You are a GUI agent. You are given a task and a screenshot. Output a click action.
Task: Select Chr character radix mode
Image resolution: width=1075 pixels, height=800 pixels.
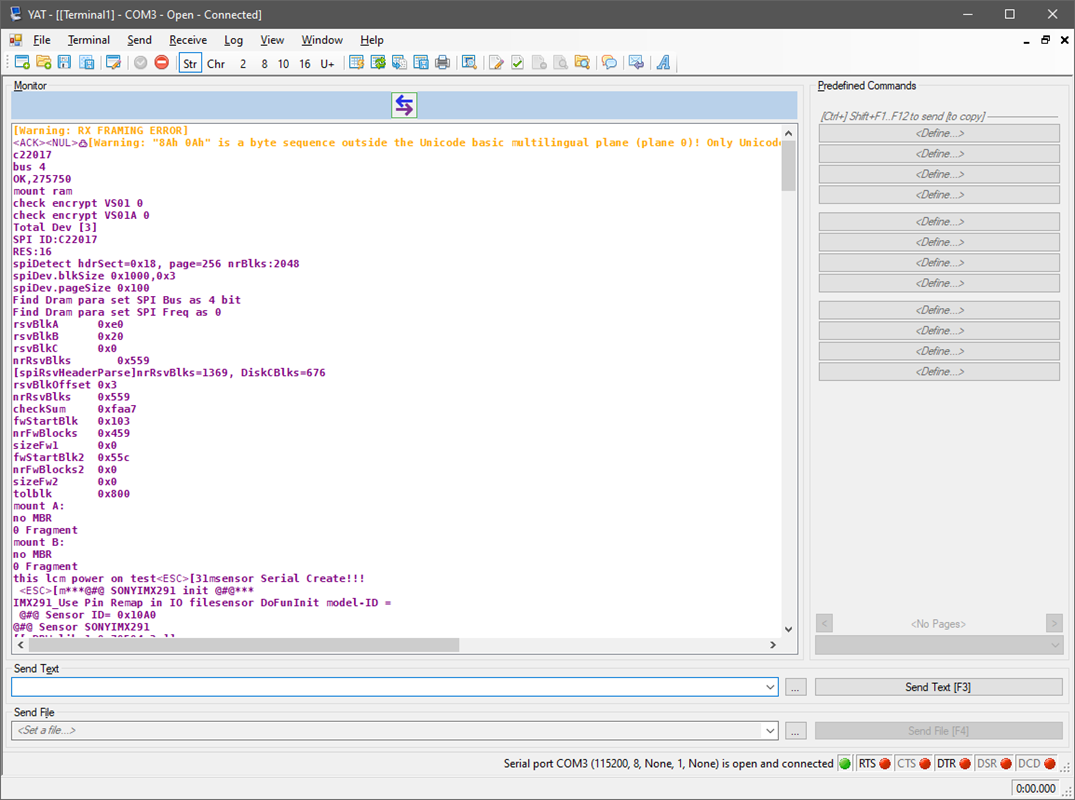click(x=216, y=64)
